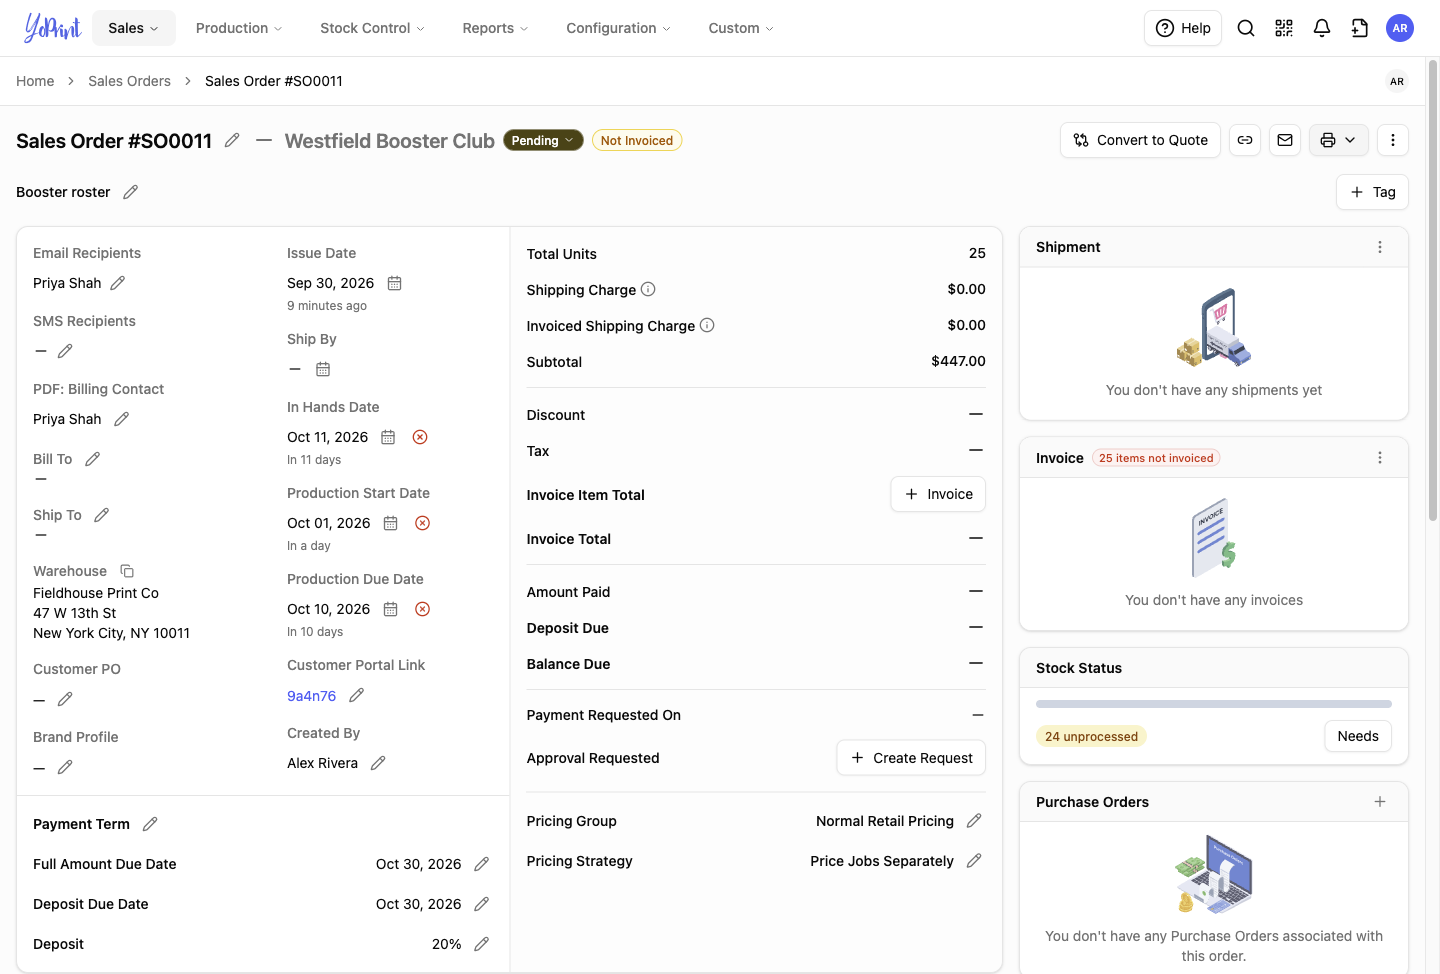Viewport: 1440px width, 974px height.
Task: Edit the Pricing Group pencil
Action: pyautogui.click(x=974, y=821)
